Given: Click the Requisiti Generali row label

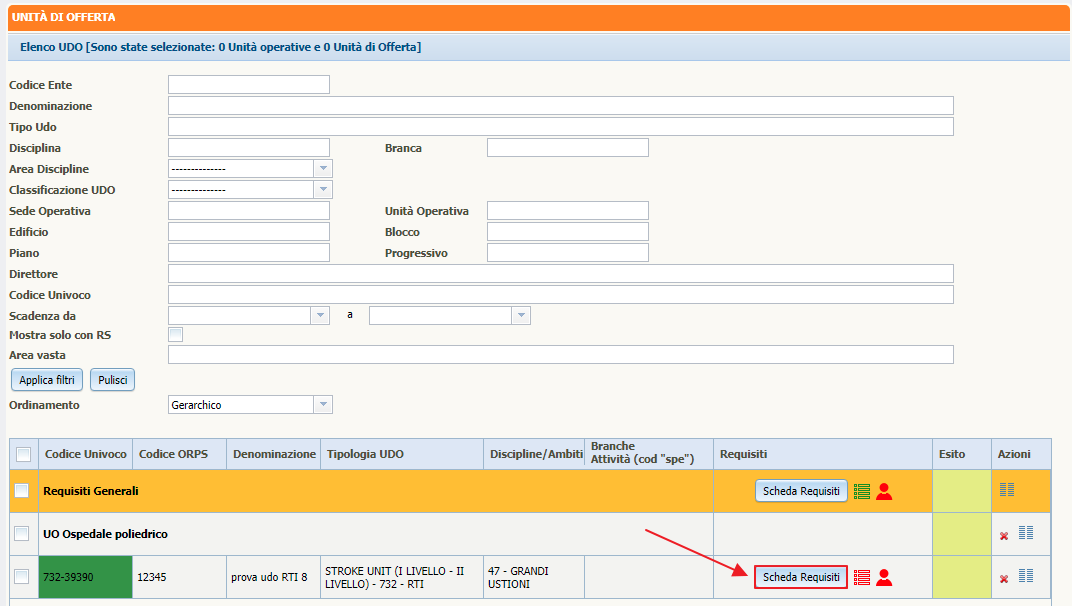Looking at the screenshot, I should point(91,491).
